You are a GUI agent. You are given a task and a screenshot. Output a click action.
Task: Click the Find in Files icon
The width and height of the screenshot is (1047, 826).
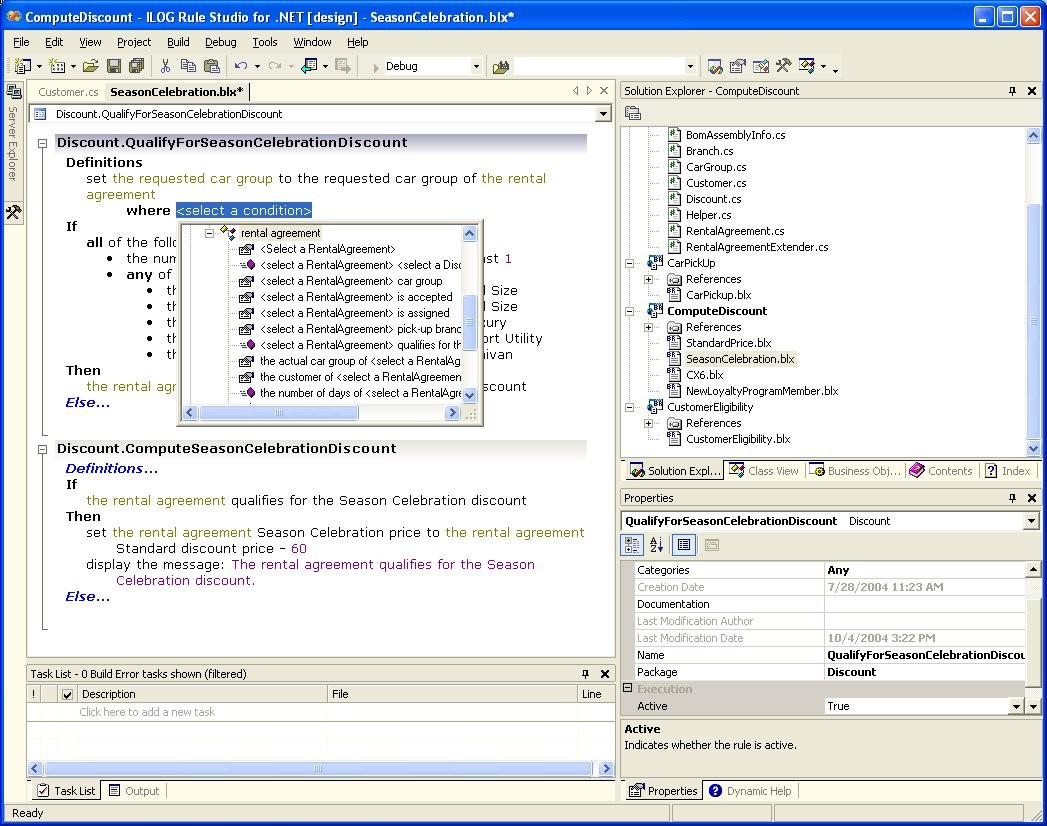click(501, 66)
